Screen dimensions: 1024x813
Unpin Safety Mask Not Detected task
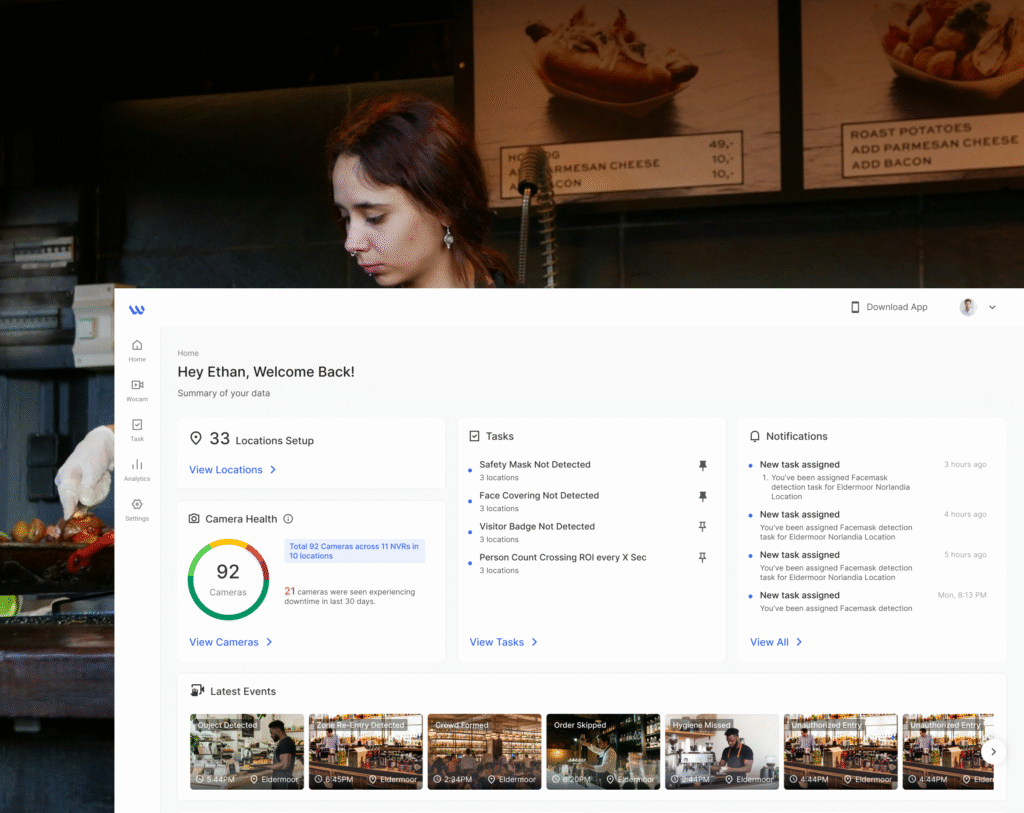pos(702,465)
